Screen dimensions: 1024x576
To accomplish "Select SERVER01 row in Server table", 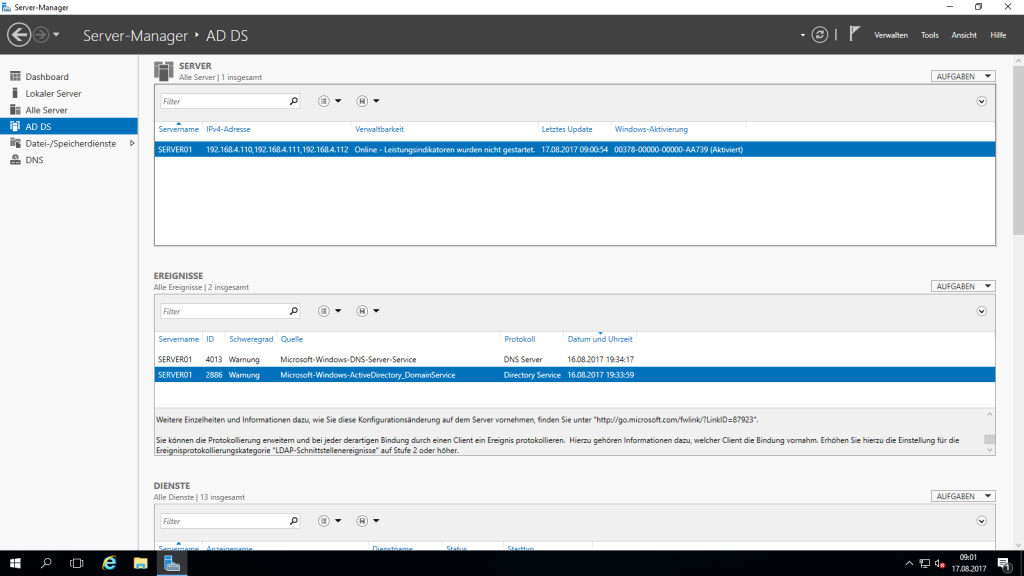I will click(x=575, y=150).
